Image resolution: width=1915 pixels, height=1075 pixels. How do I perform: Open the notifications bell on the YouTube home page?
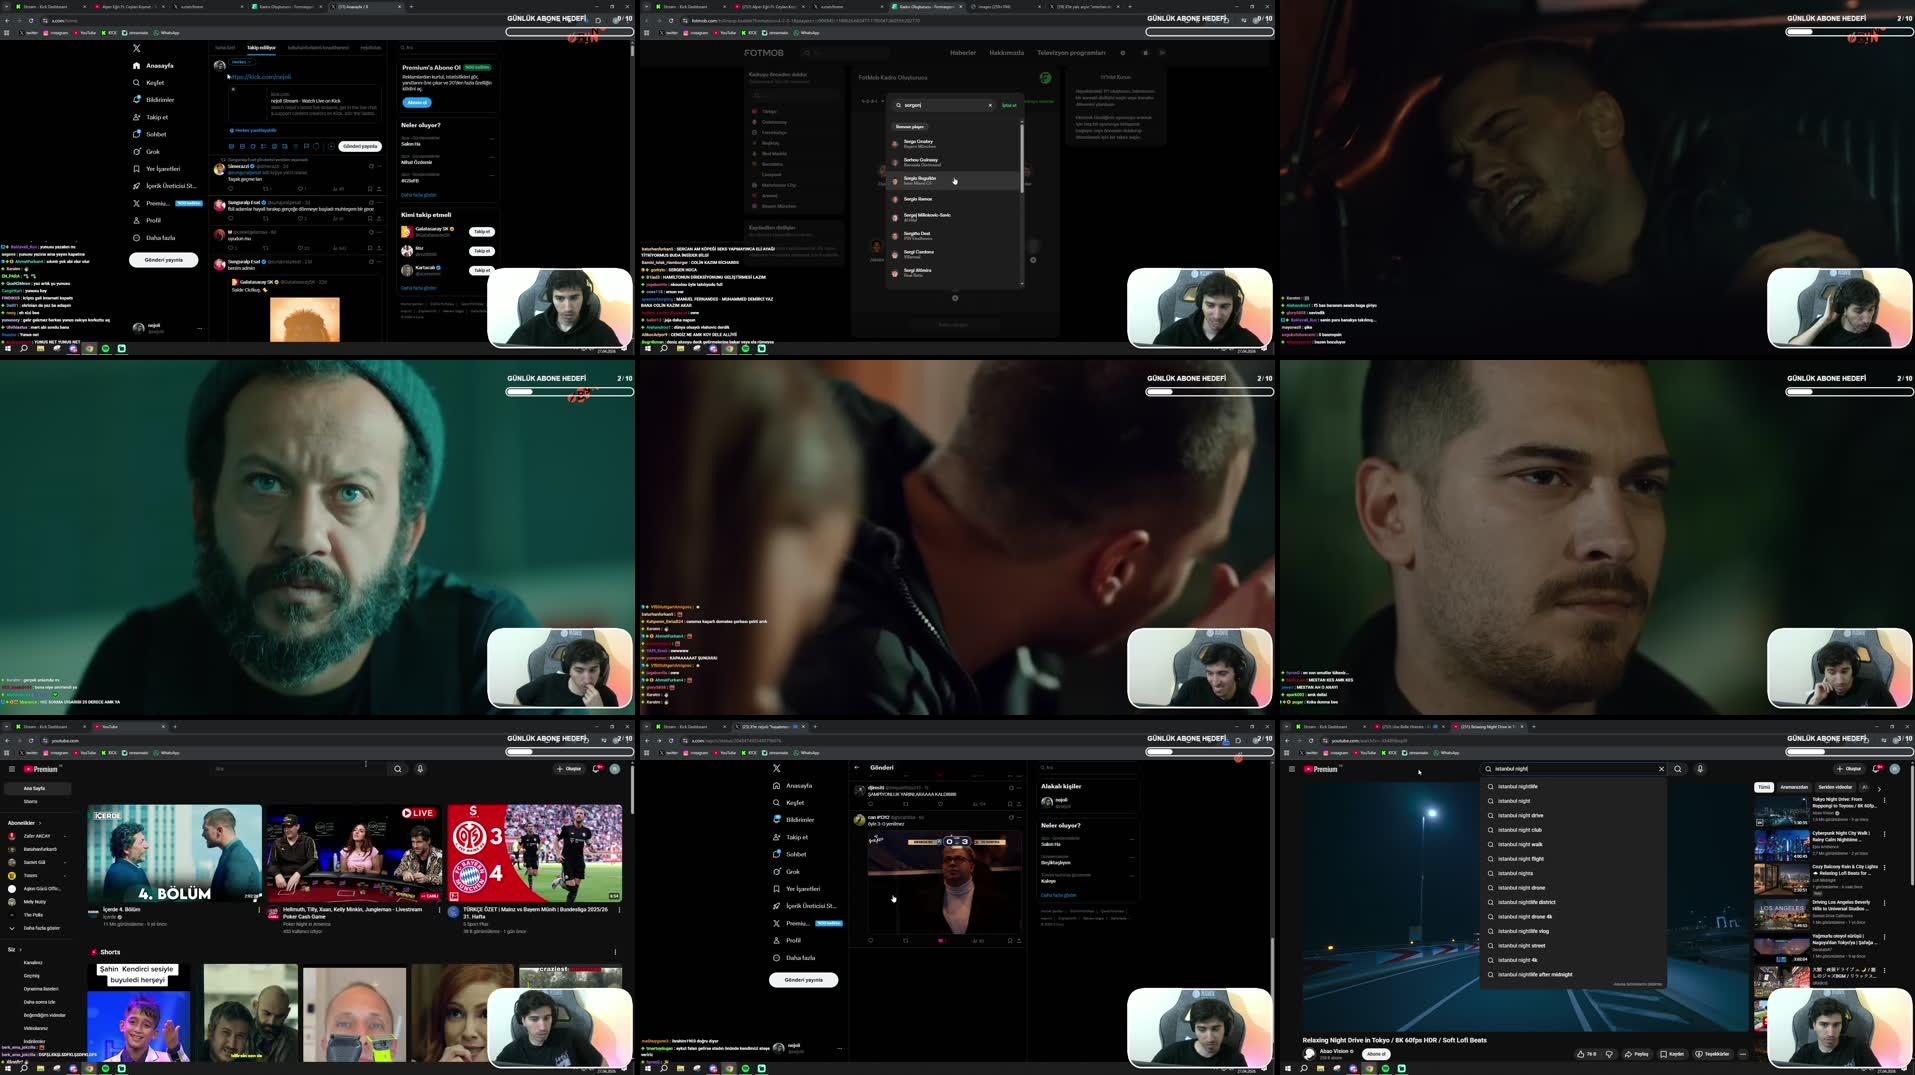[598, 769]
